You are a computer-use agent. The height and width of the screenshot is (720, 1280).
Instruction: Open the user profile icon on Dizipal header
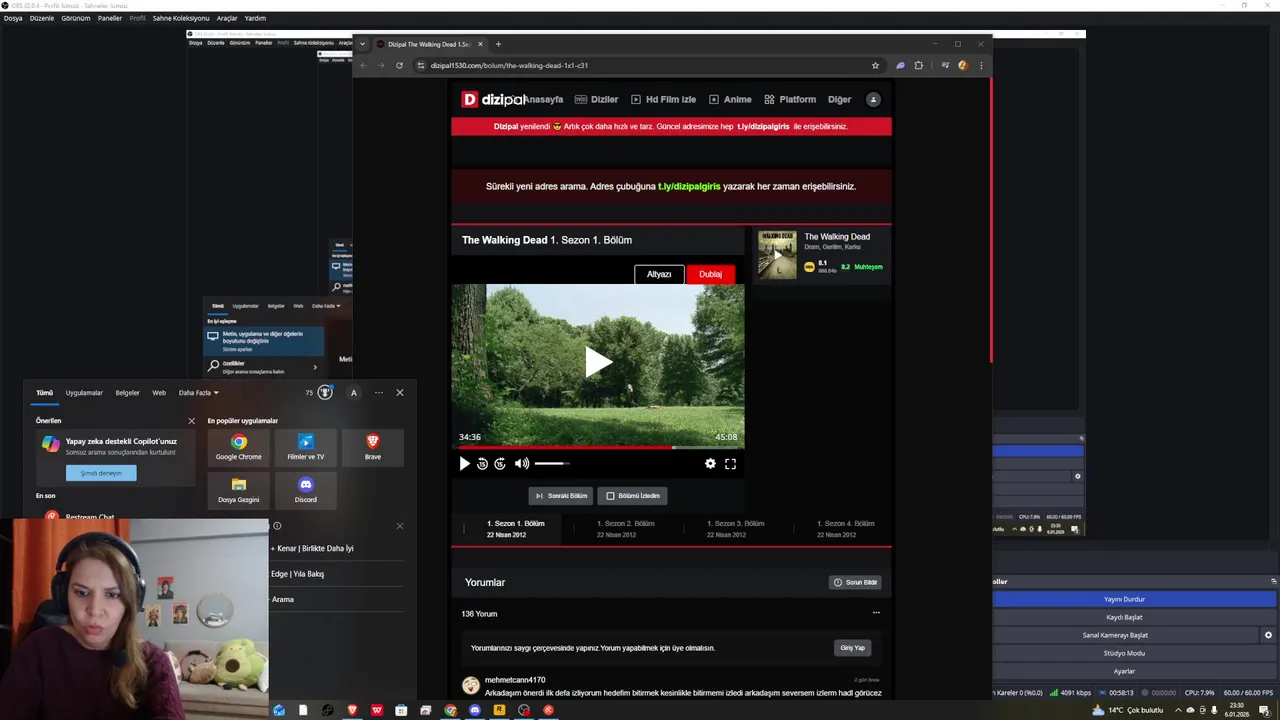pyautogui.click(x=873, y=99)
